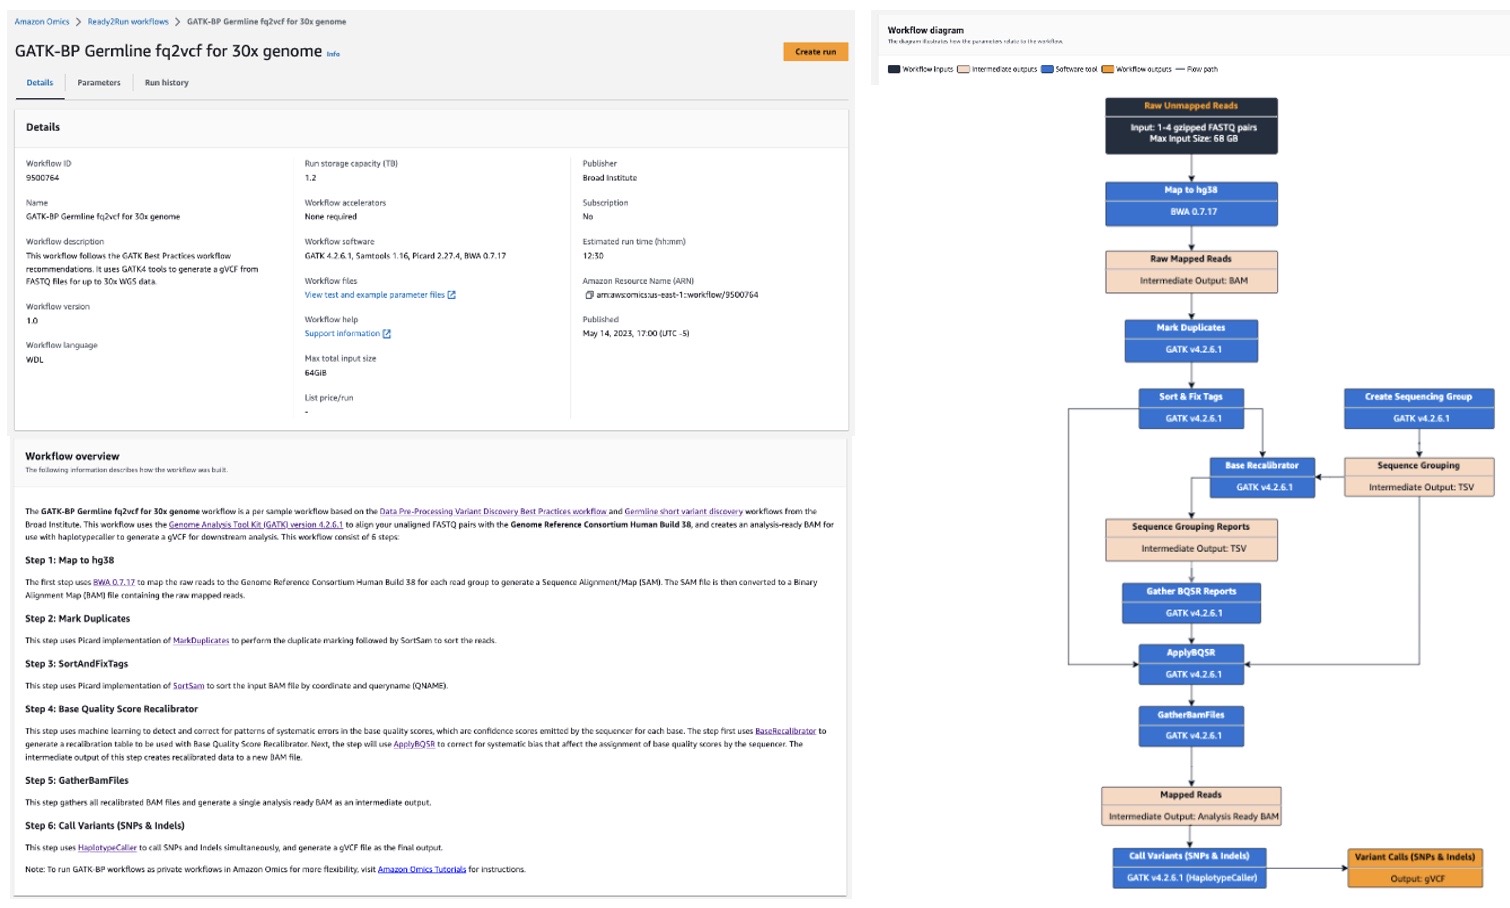The image size is (1510, 908).
Task: Follow the MarkDuplicates link in Step 2
Action: (x=201, y=641)
